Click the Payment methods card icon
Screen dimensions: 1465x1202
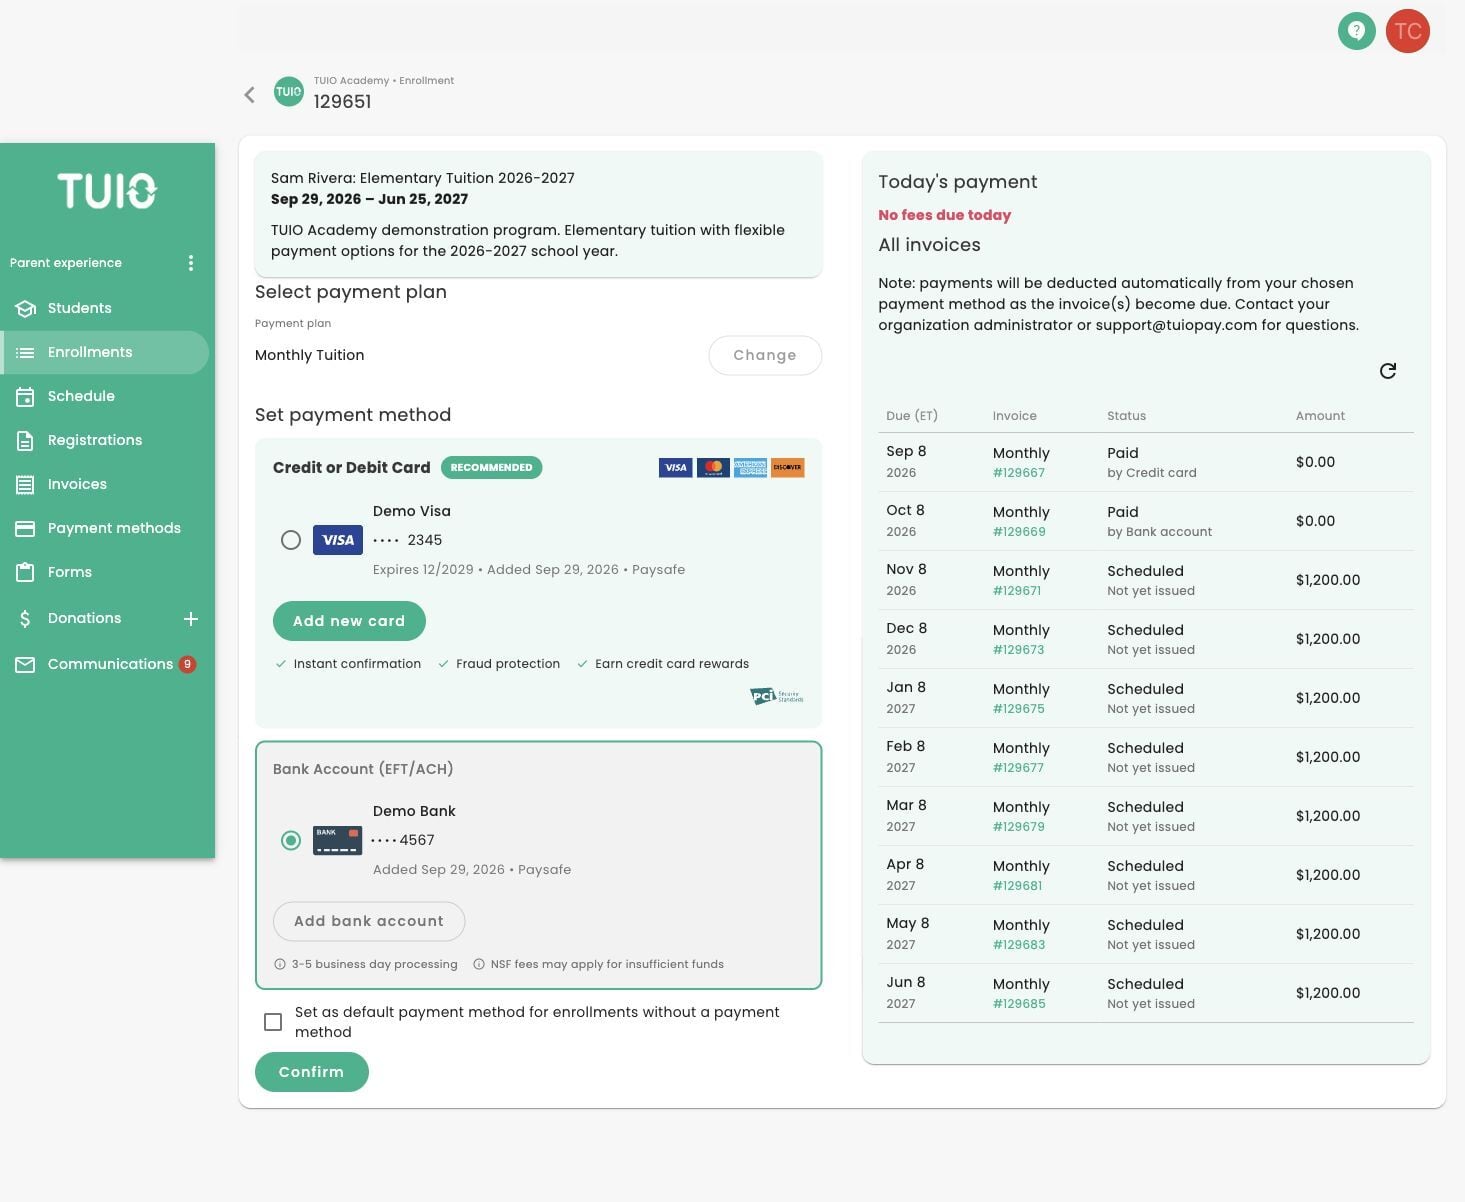tap(25, 529)
